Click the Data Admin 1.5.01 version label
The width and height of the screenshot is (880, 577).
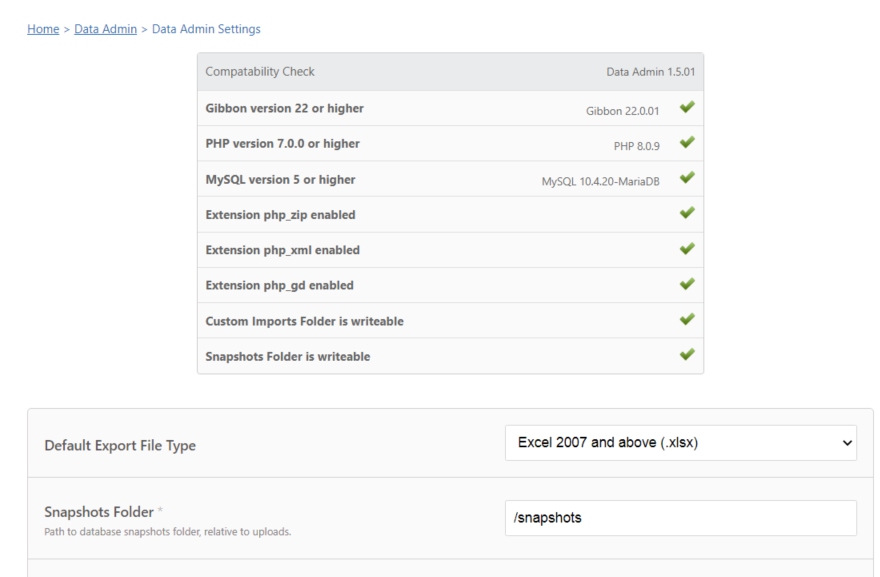650,72
